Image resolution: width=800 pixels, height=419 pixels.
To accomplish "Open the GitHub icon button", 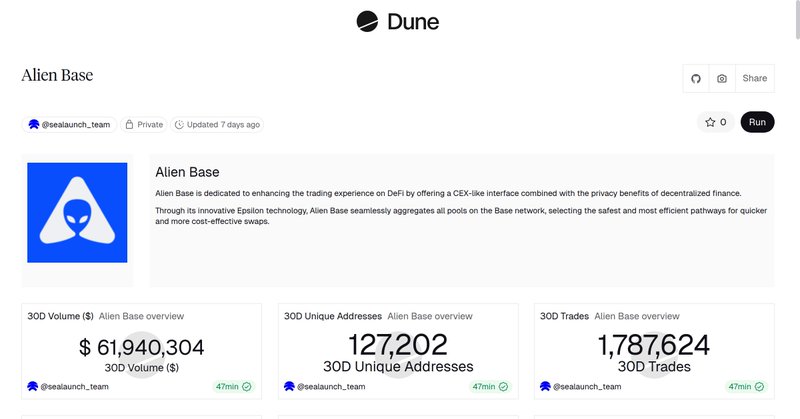I will tap(696, 79).
